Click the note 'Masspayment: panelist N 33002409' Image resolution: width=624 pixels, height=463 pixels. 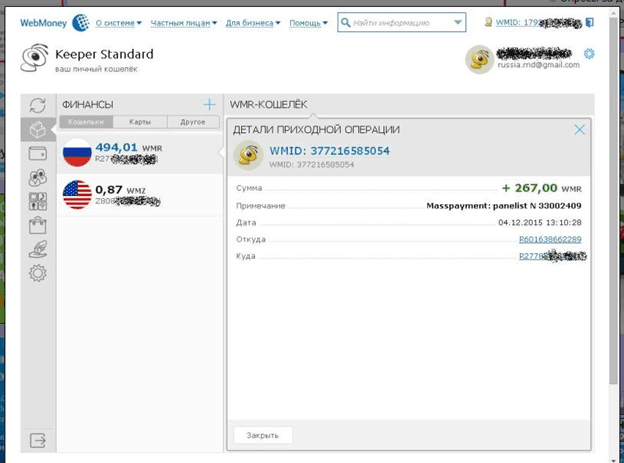pyautogui.click(x=504, y=206)
